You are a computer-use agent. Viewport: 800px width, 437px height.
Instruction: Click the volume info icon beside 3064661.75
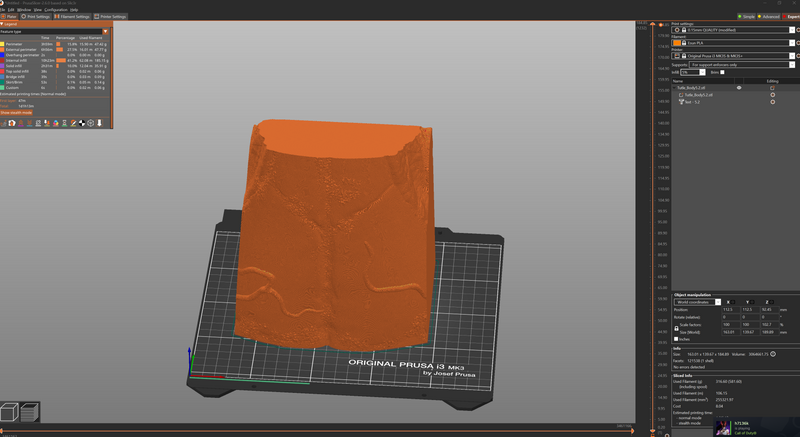773,354
